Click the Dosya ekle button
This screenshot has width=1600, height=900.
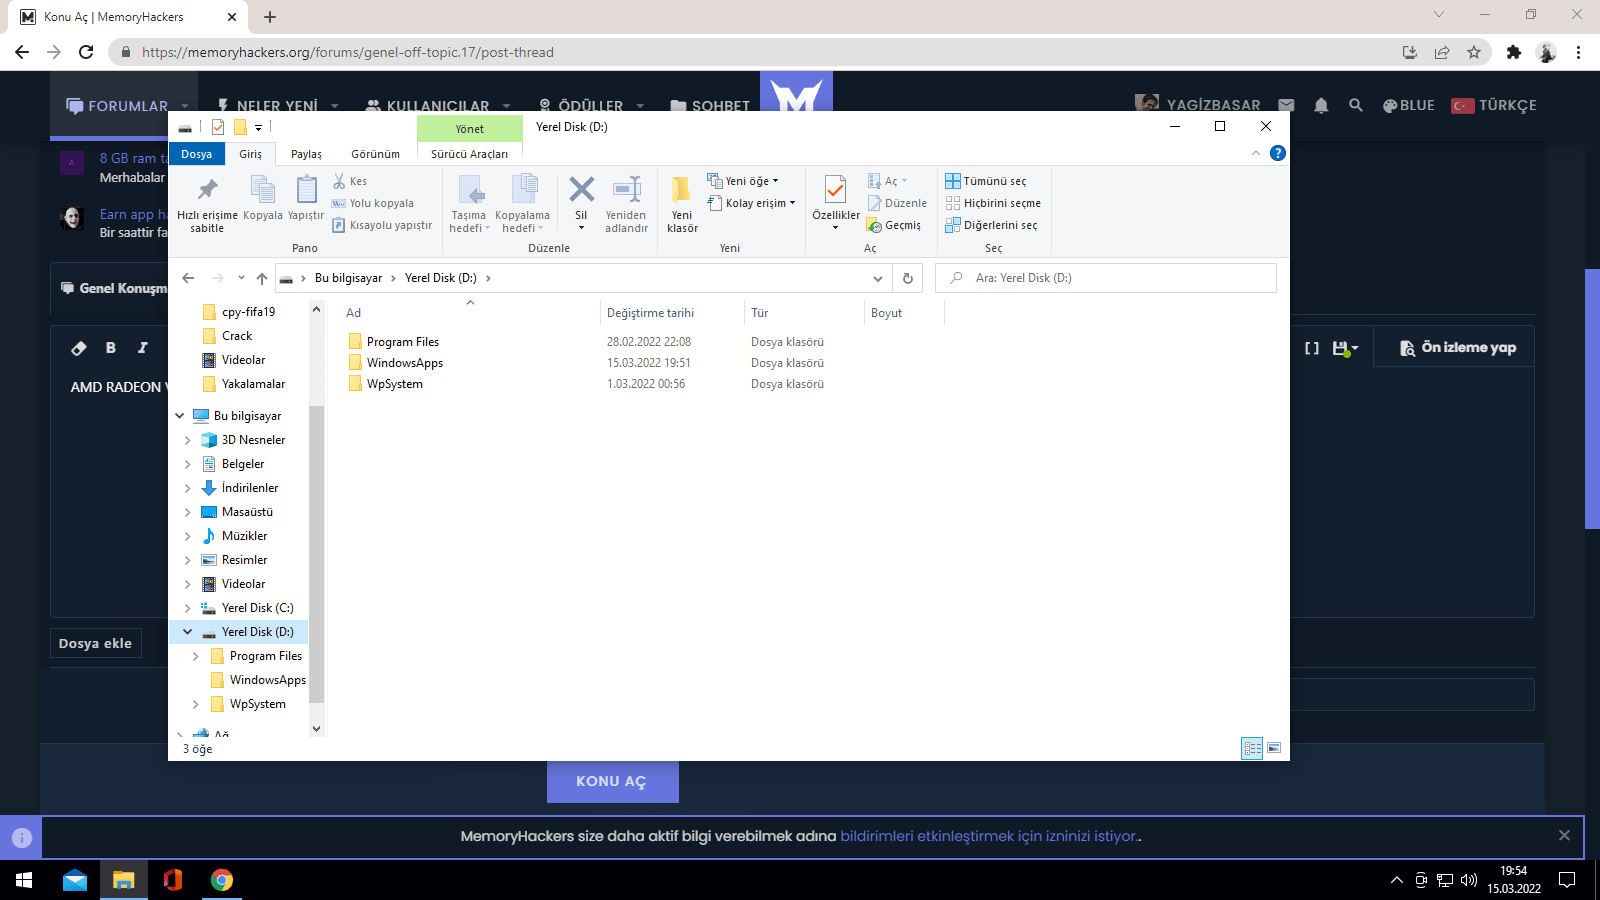[x=95, y=643]
